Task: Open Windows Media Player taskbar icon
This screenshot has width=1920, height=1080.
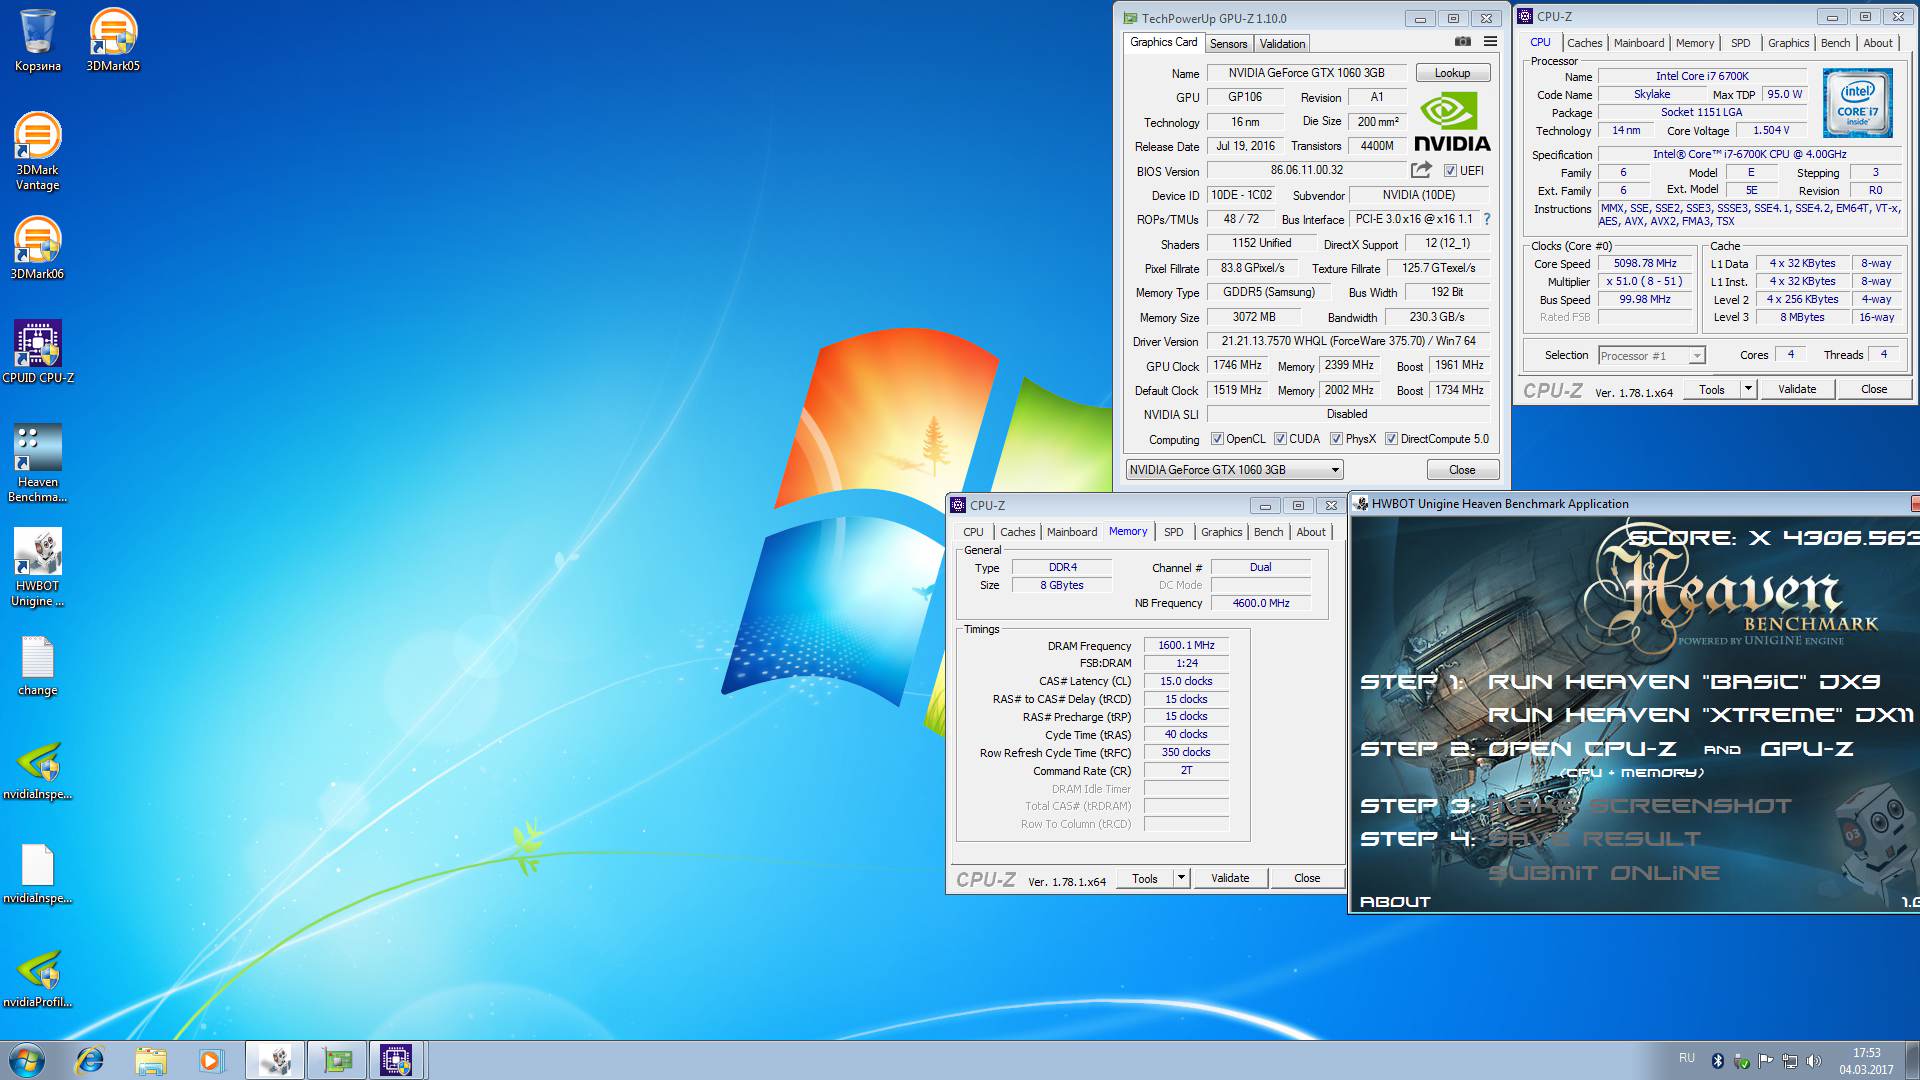Action: [211, 1060]
